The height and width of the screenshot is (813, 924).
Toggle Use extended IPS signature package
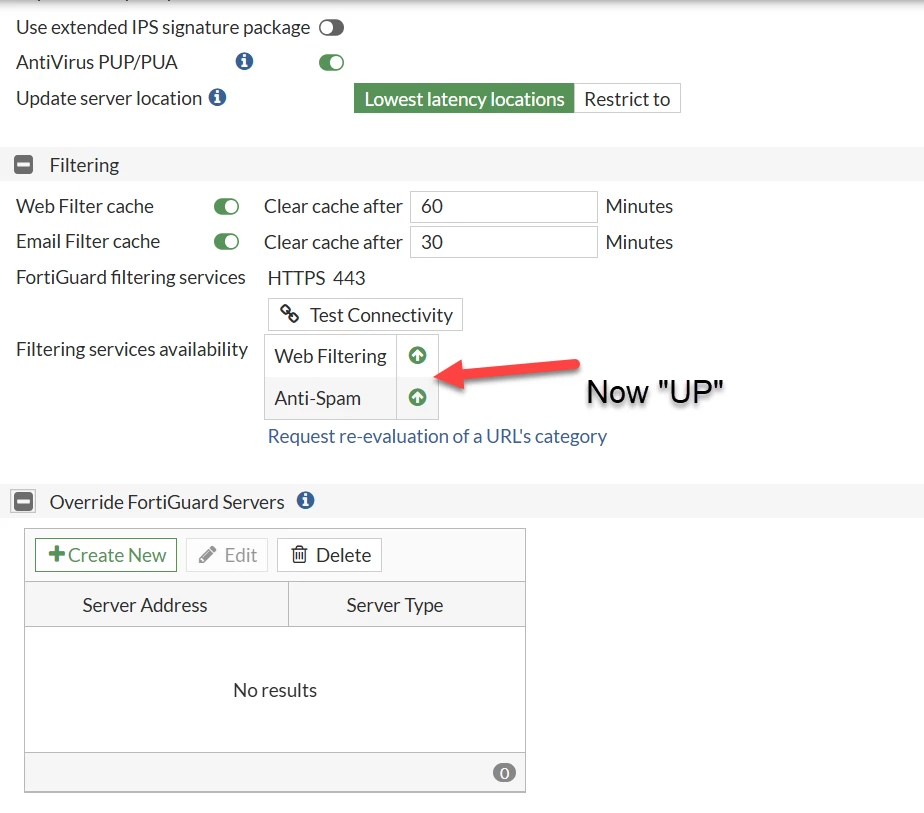point(331,28)
